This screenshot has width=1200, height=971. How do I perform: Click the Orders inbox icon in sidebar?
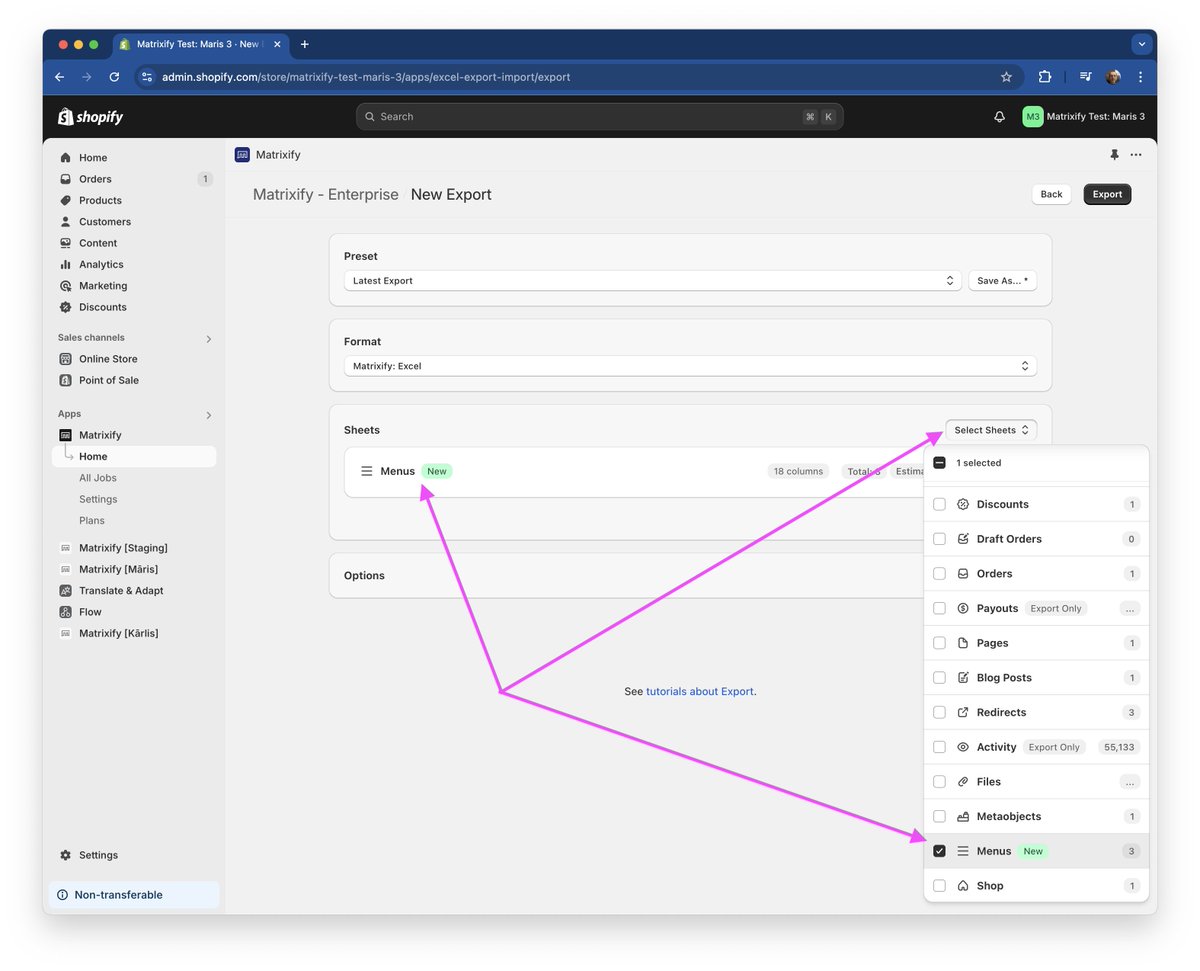point(66,179)
